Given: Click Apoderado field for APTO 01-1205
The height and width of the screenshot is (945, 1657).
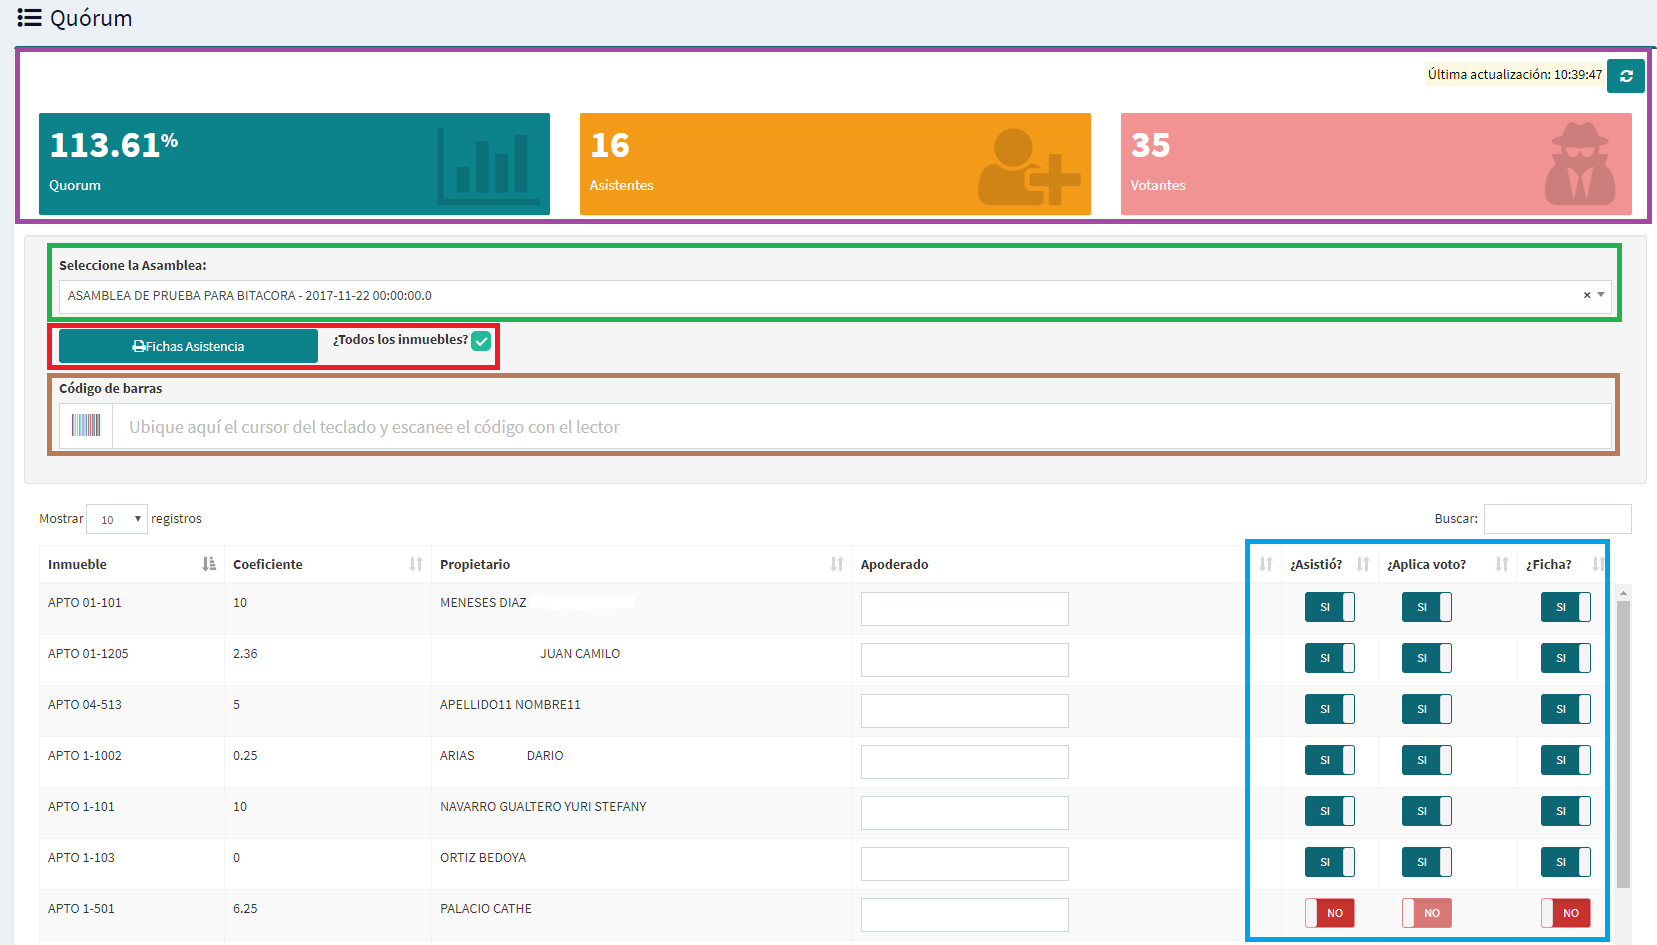Looking at the screenshot, I should coord(964,660).
